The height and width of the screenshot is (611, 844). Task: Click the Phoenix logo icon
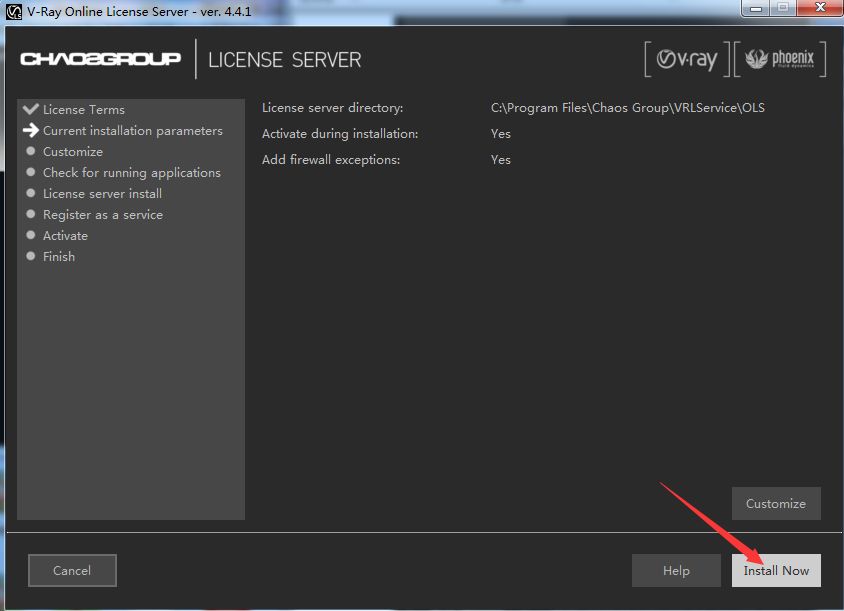point(780,59)
